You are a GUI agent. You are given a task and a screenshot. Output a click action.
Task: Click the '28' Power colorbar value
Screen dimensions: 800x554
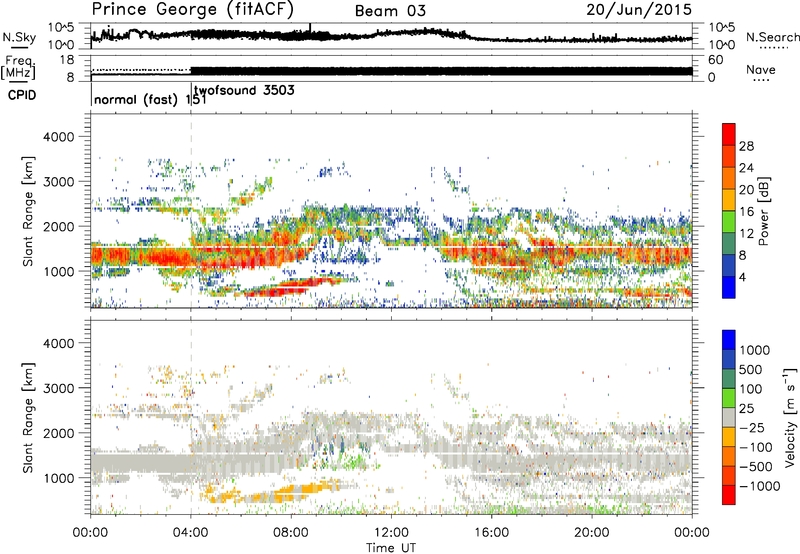pos(746,146)
